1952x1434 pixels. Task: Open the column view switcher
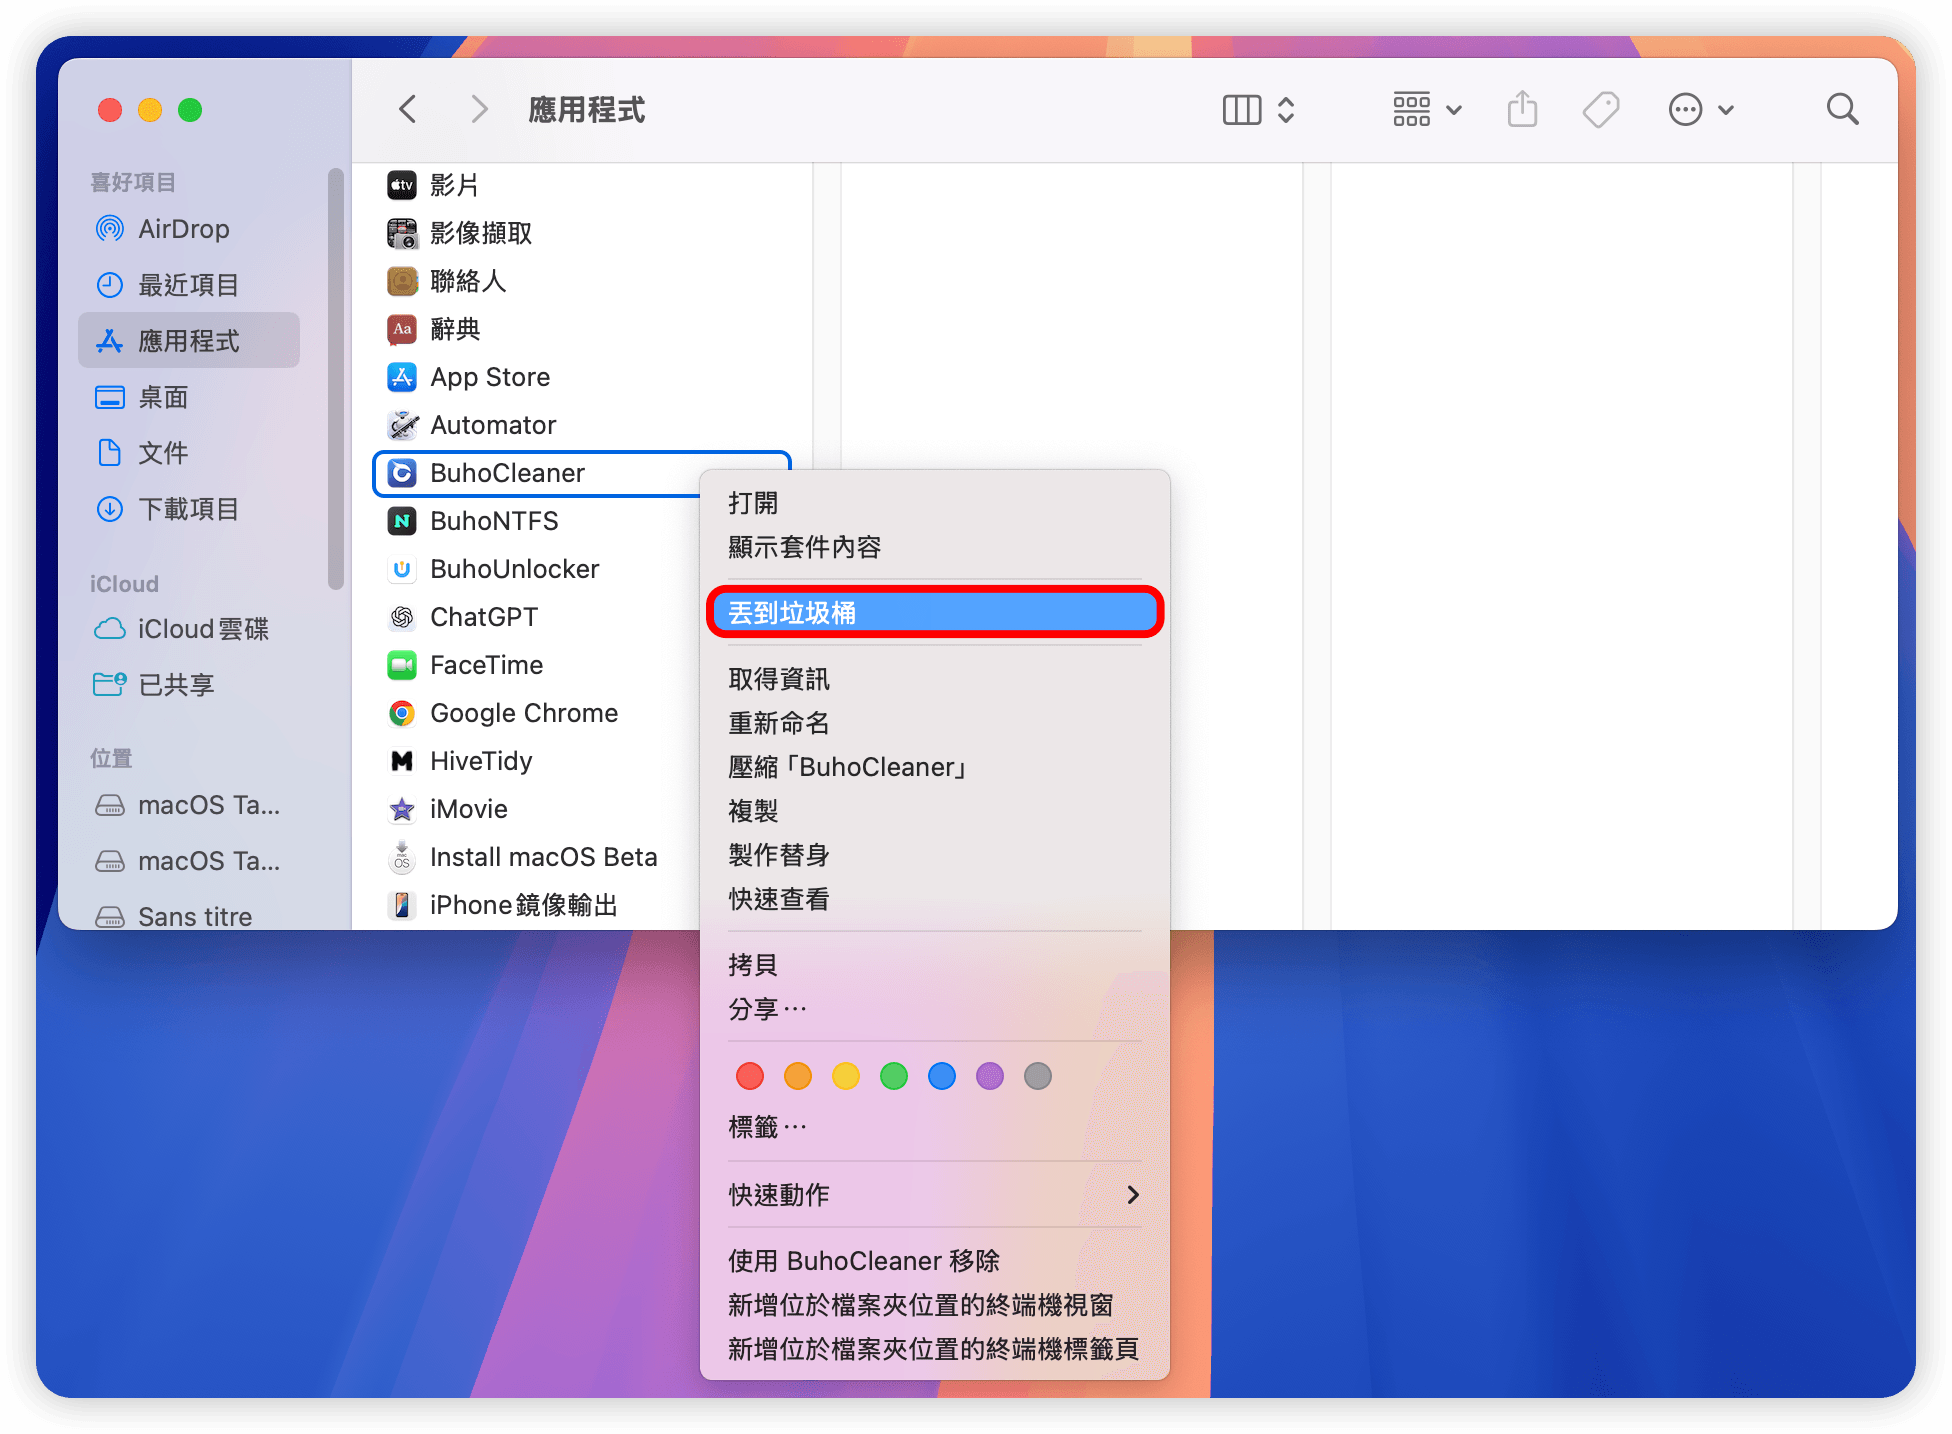click(1259, 109)
